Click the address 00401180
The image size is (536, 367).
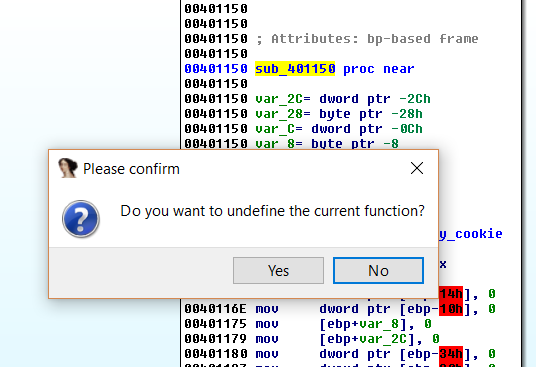pos(216,354)
